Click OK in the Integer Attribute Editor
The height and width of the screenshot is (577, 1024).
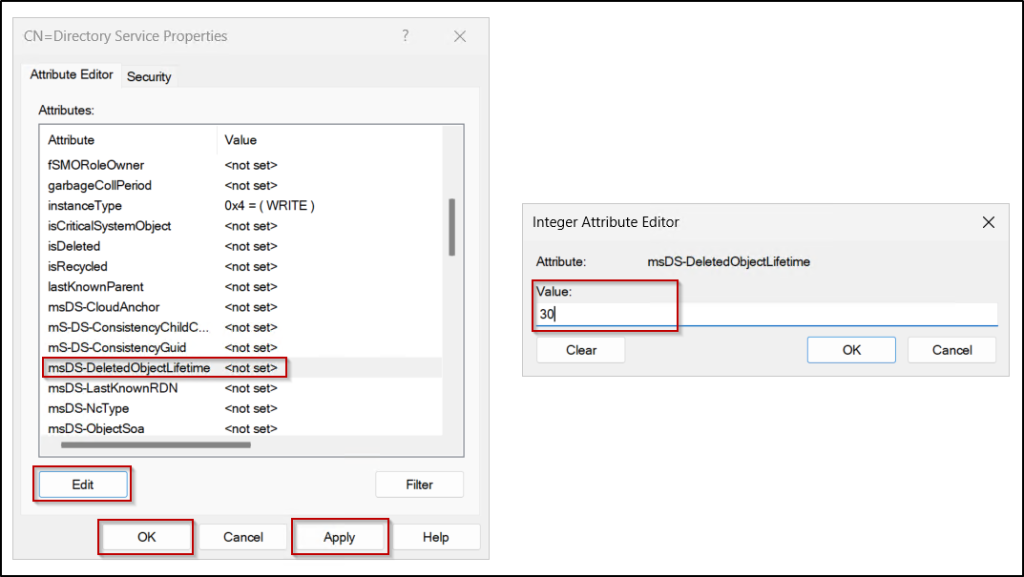point(850,349)
